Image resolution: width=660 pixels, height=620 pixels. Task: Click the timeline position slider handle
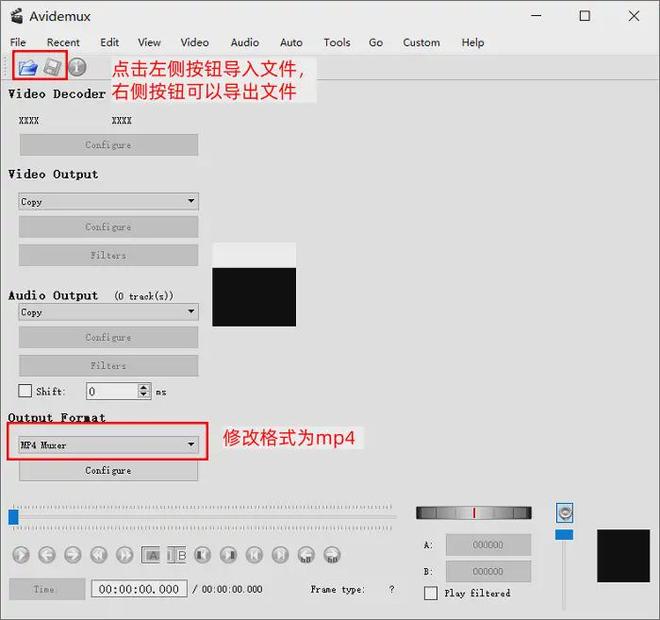pyautogui.click(x=13, y=517)
